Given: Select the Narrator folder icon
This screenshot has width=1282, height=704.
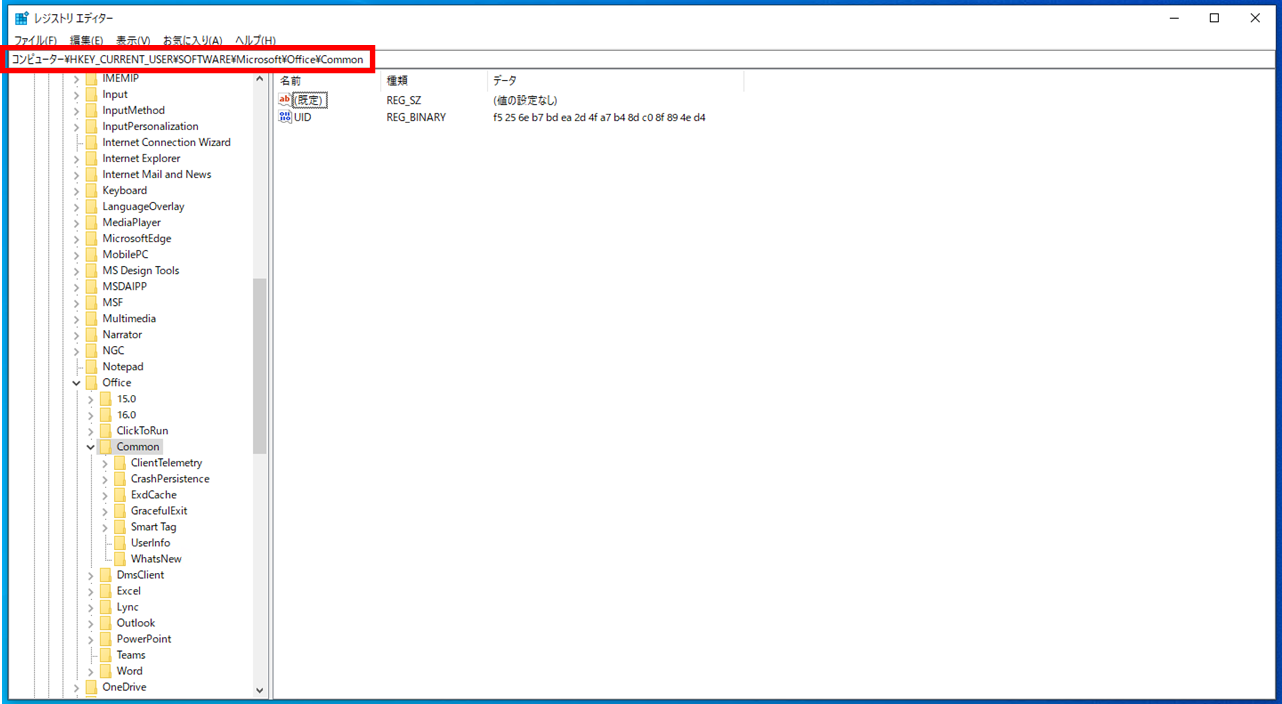Looking at the screenshot, I should click(x=91, y=334).
